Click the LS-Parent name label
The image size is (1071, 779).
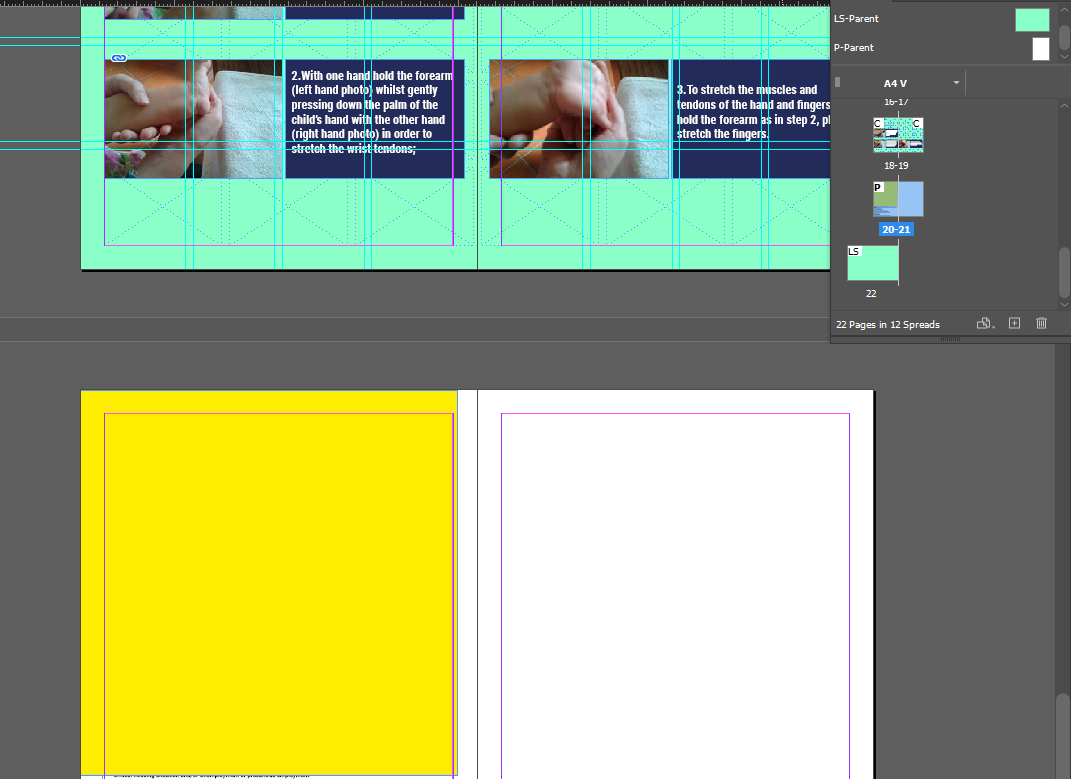click(x=856, y=18)
